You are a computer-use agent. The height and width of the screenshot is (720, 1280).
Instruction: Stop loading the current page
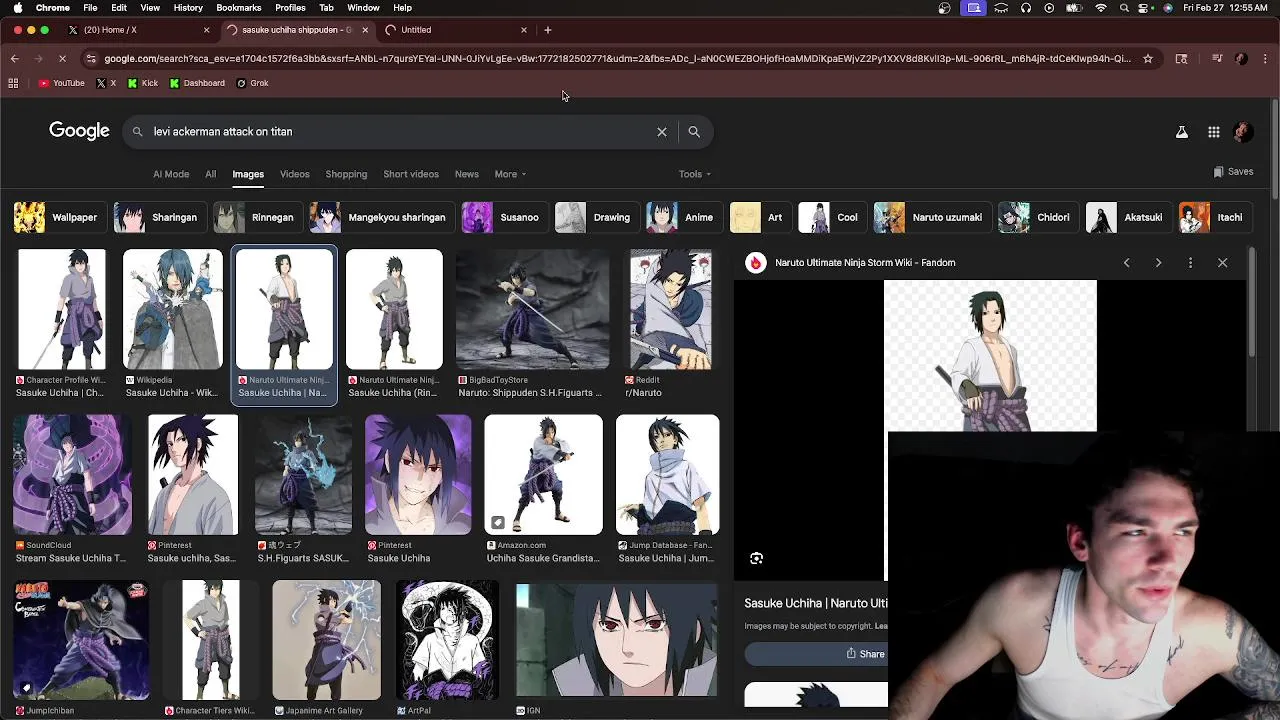62,59
